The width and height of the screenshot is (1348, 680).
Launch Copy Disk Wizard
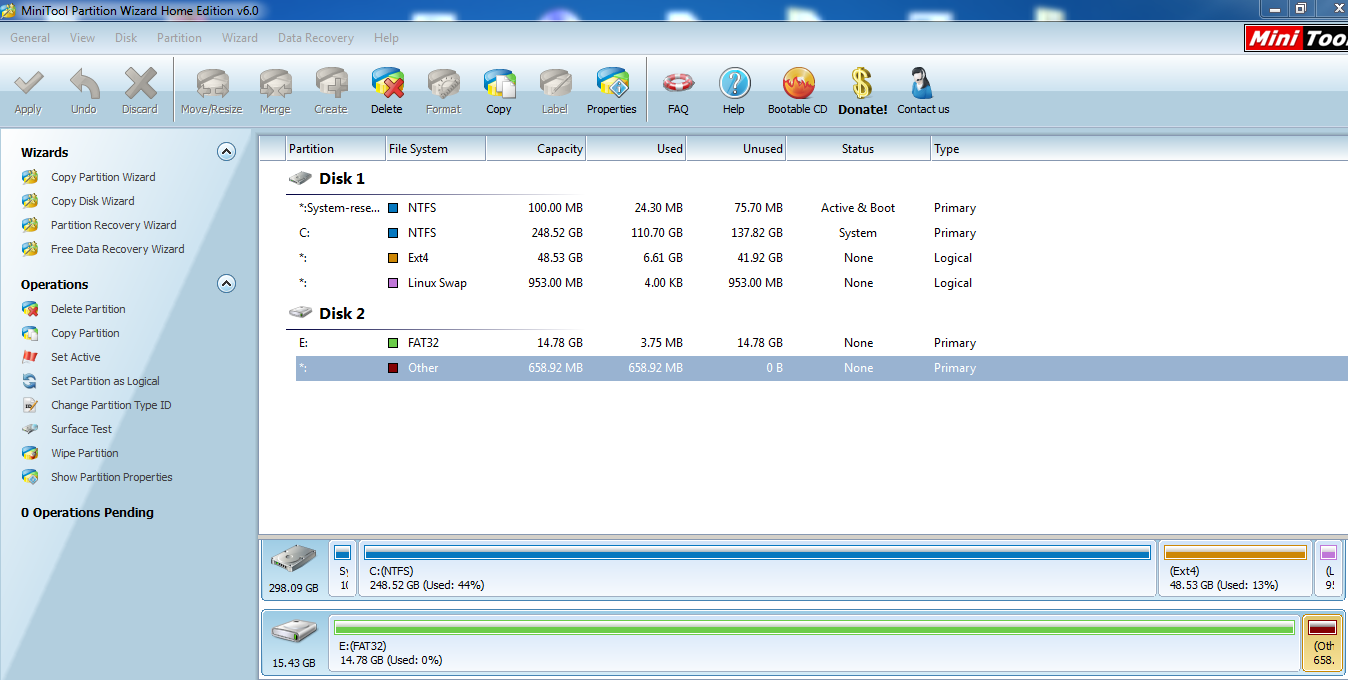[92, 201]
